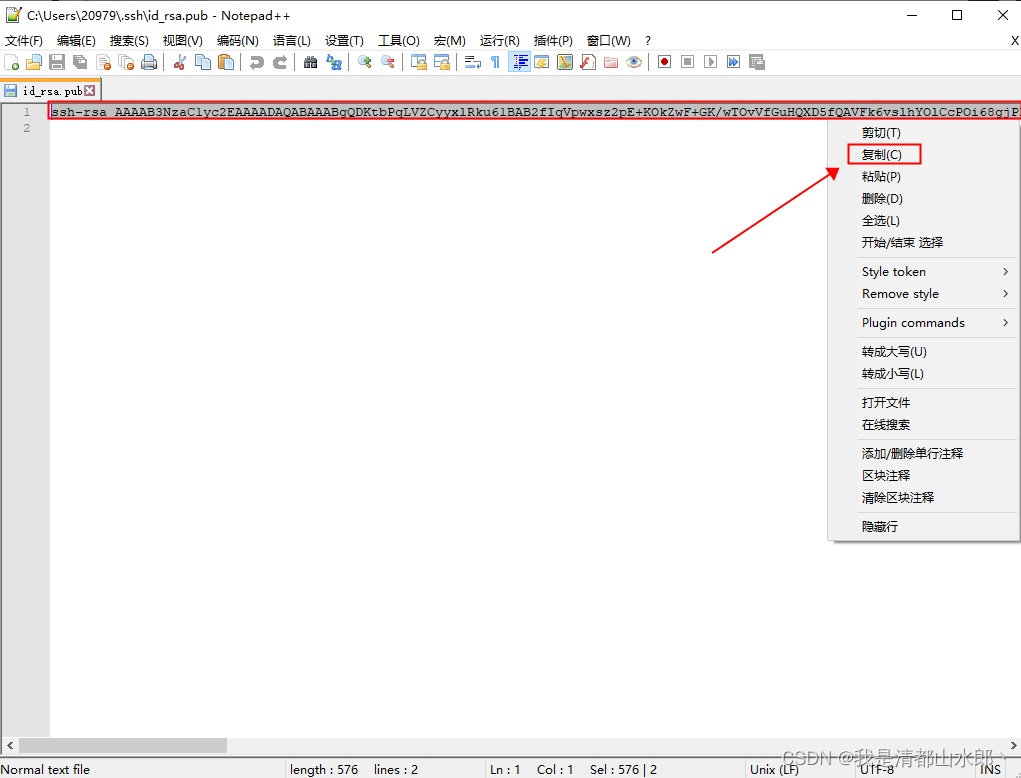Toggle Show All Characters pilcrow button
Image resolution: width=1021 pixels, height=778 pixels.
496,63
